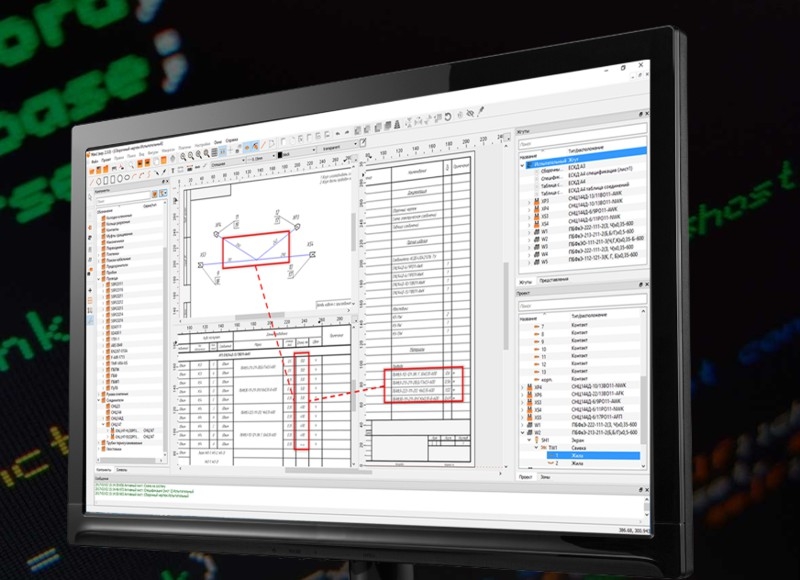Open the line thickness dropdown
This screenshot has width=800, height=580.
click(x=261, y=158)
